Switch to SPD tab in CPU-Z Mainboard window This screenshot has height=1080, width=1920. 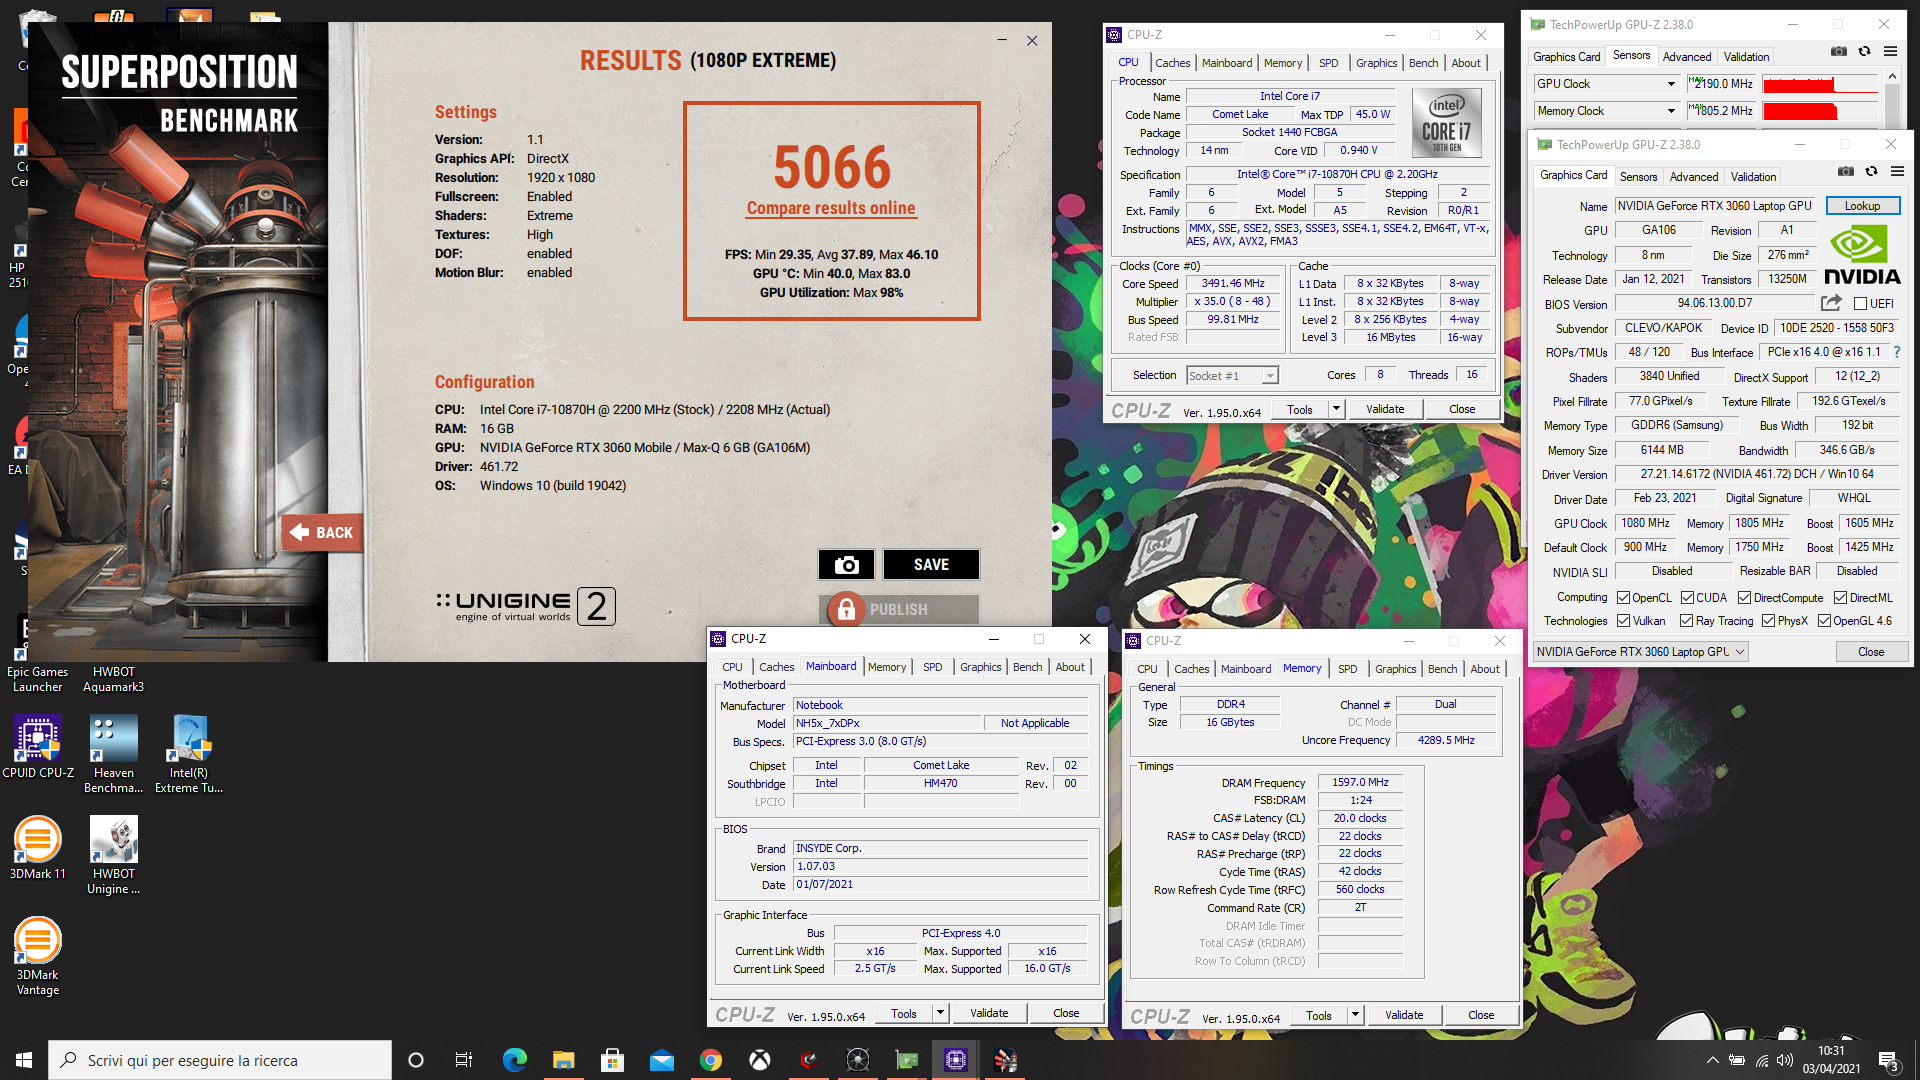tap(932, 667)
